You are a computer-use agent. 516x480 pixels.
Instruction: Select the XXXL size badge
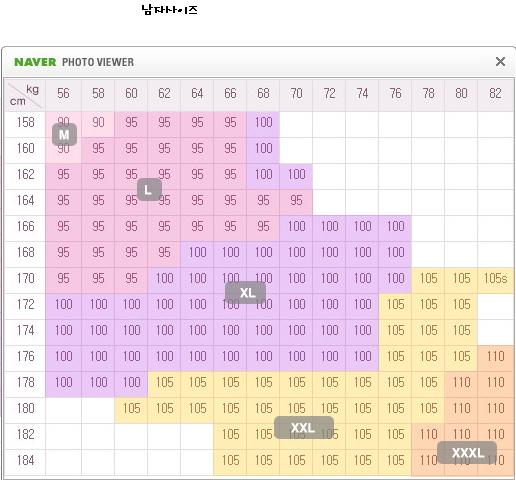tap(467, 452)
